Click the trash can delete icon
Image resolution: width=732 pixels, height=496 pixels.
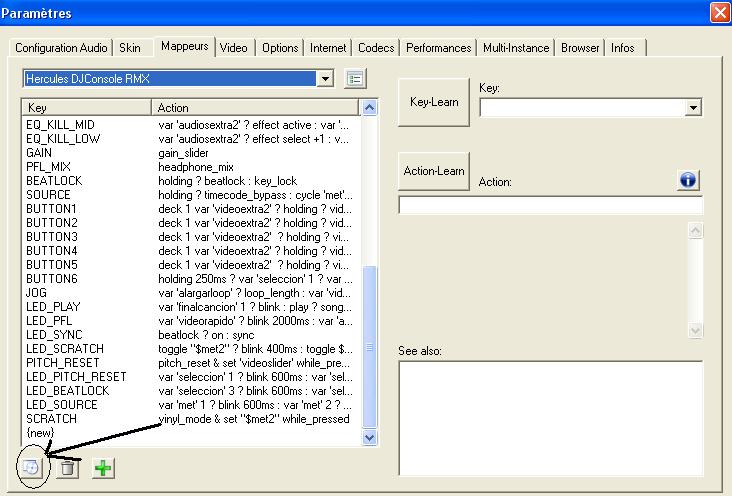pyautogui.click(x=67, y=467)
